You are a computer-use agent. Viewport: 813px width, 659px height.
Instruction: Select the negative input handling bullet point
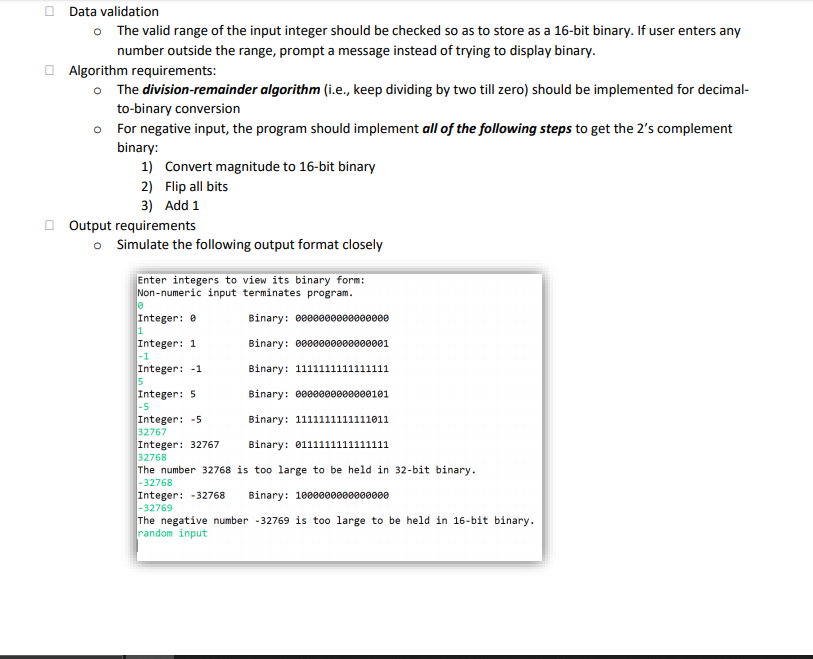(97, 128)
